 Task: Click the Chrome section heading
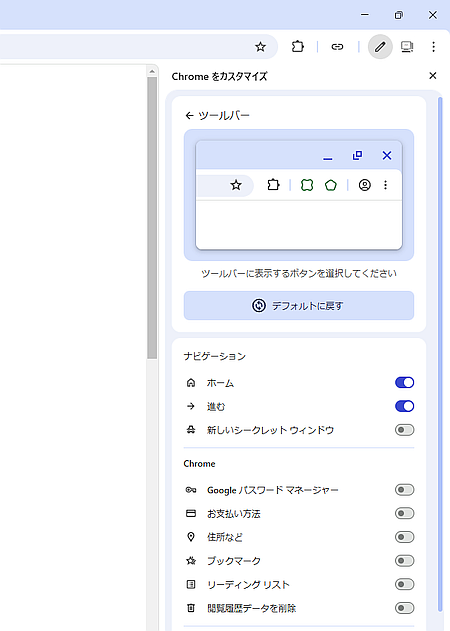click(x=199, y=464)
